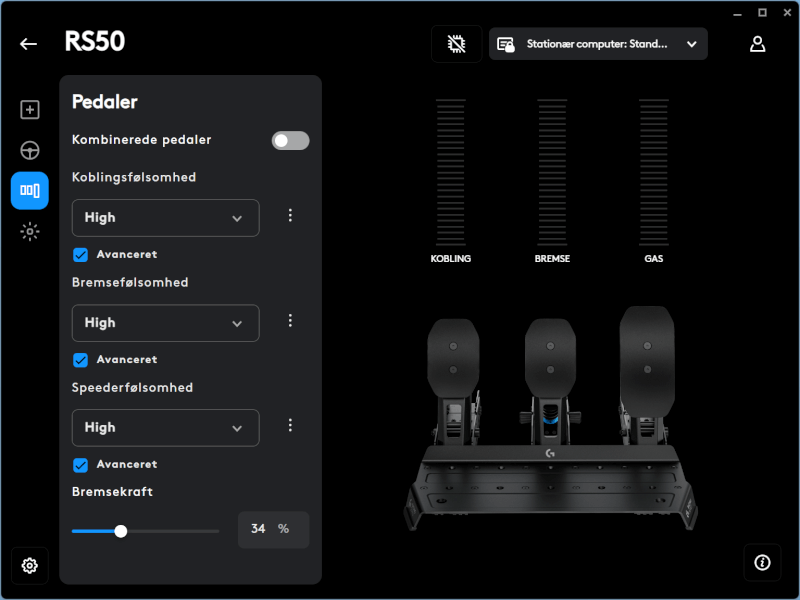Open the add assignments plus icon
The image size is (800, 600).
point(30,110)
